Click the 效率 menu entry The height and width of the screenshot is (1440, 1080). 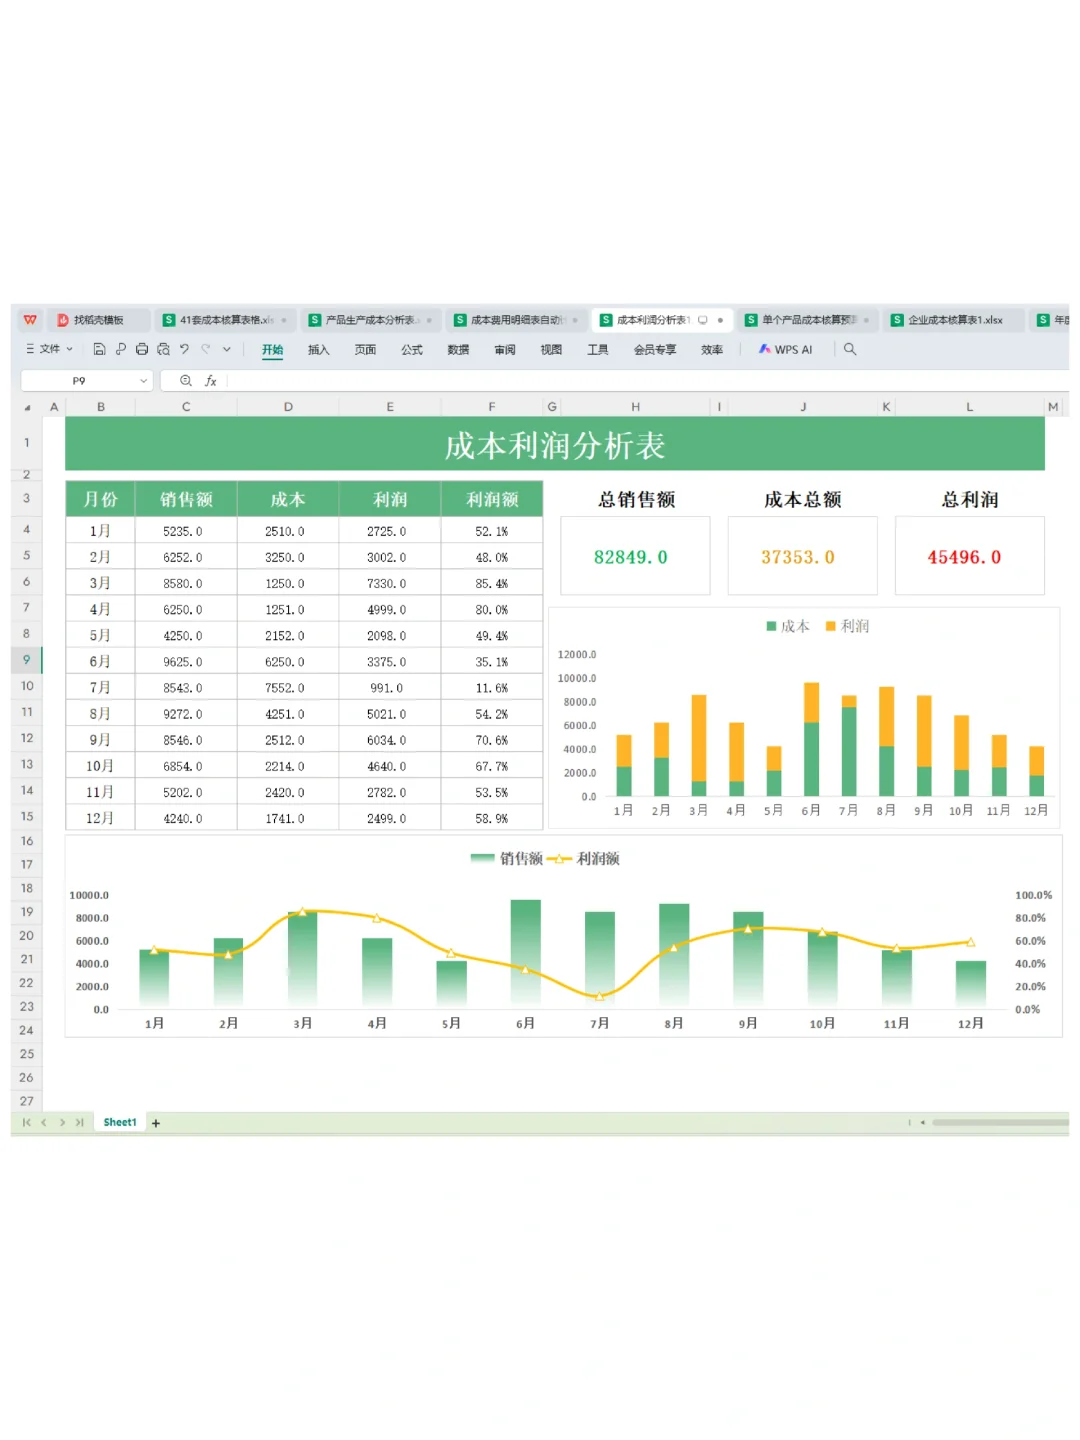click(711, 349)
